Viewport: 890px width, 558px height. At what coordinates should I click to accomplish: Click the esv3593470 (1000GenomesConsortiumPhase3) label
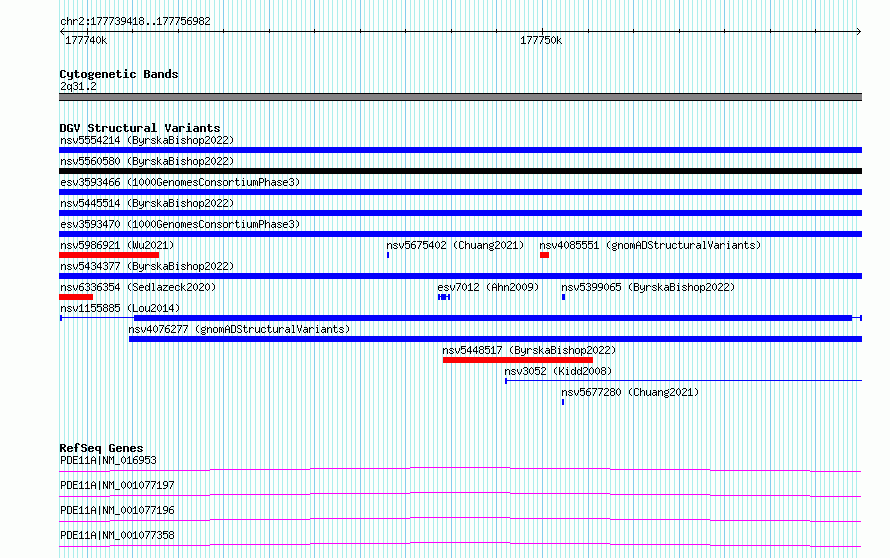[x=180, y=224]
